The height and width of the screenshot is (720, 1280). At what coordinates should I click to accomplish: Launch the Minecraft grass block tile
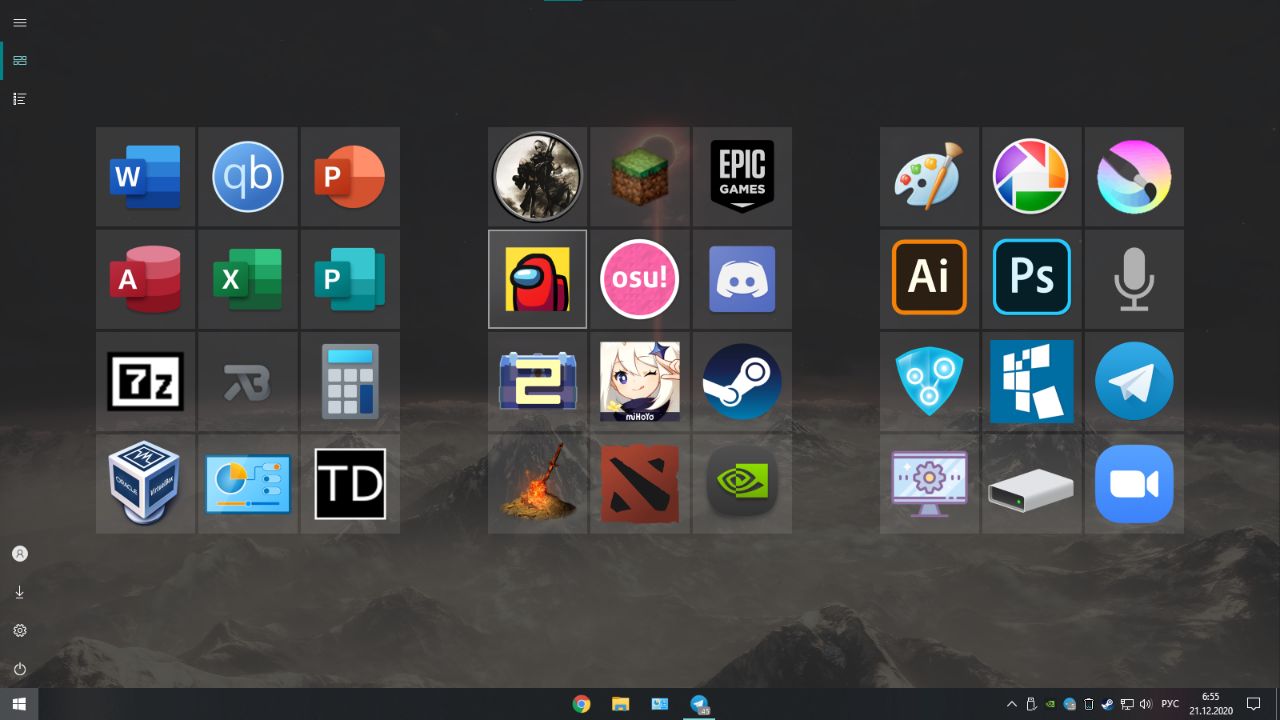click(640, 176)
